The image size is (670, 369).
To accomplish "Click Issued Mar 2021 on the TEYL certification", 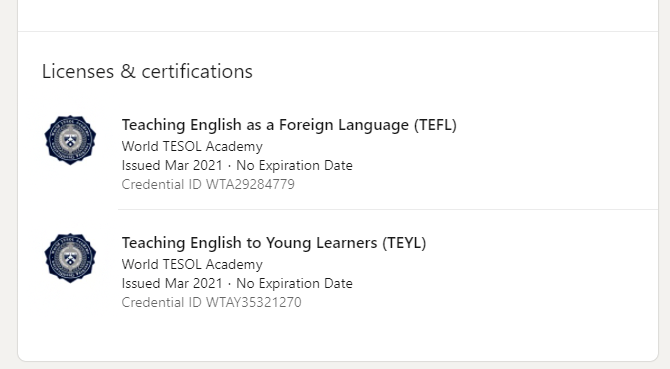I will tap(172, 283).
